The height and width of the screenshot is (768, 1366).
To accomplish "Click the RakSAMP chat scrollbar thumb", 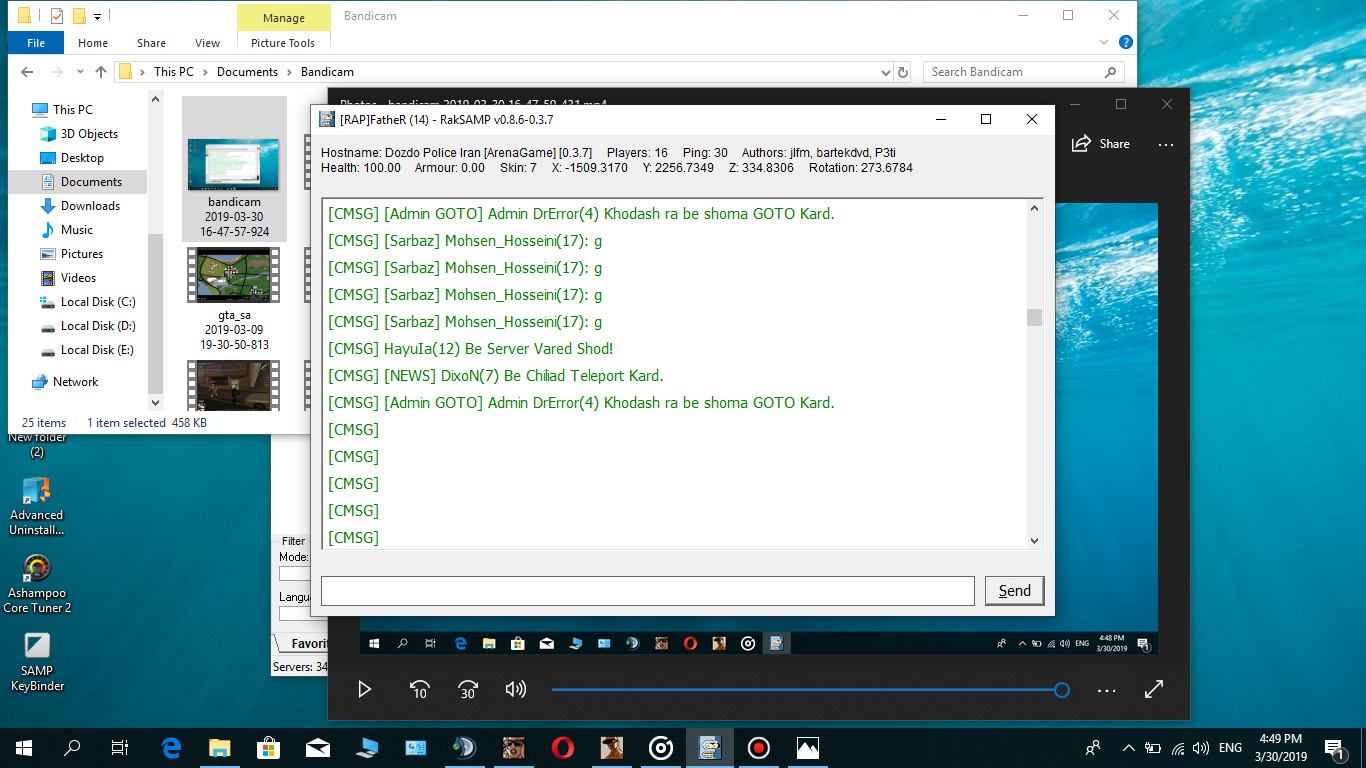I will pos(1034,318).
